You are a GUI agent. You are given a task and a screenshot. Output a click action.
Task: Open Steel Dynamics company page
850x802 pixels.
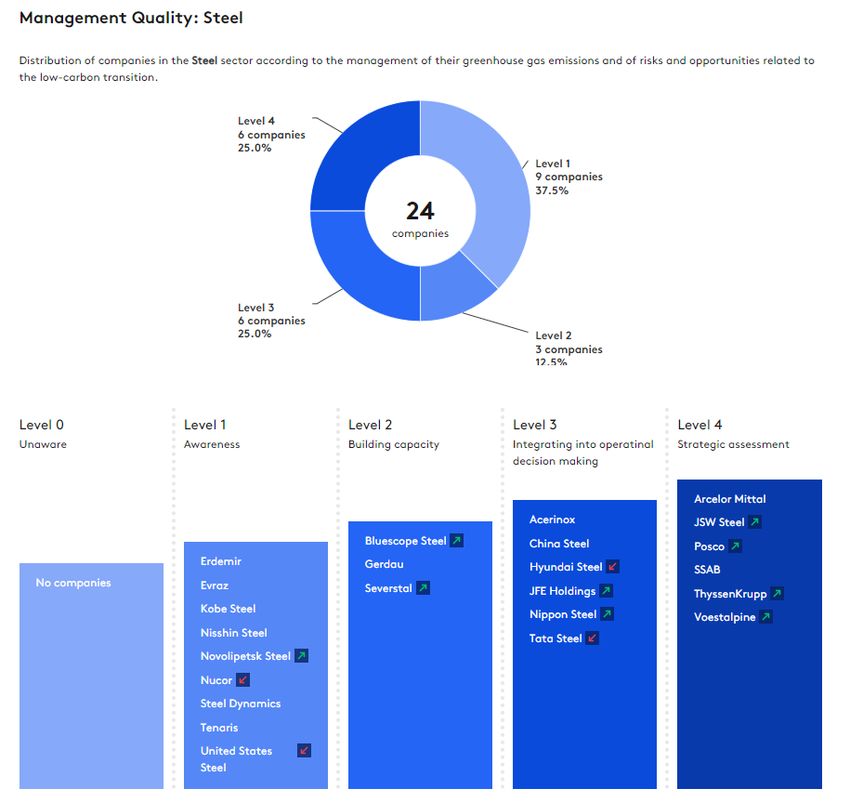click(x=241, y=703)
